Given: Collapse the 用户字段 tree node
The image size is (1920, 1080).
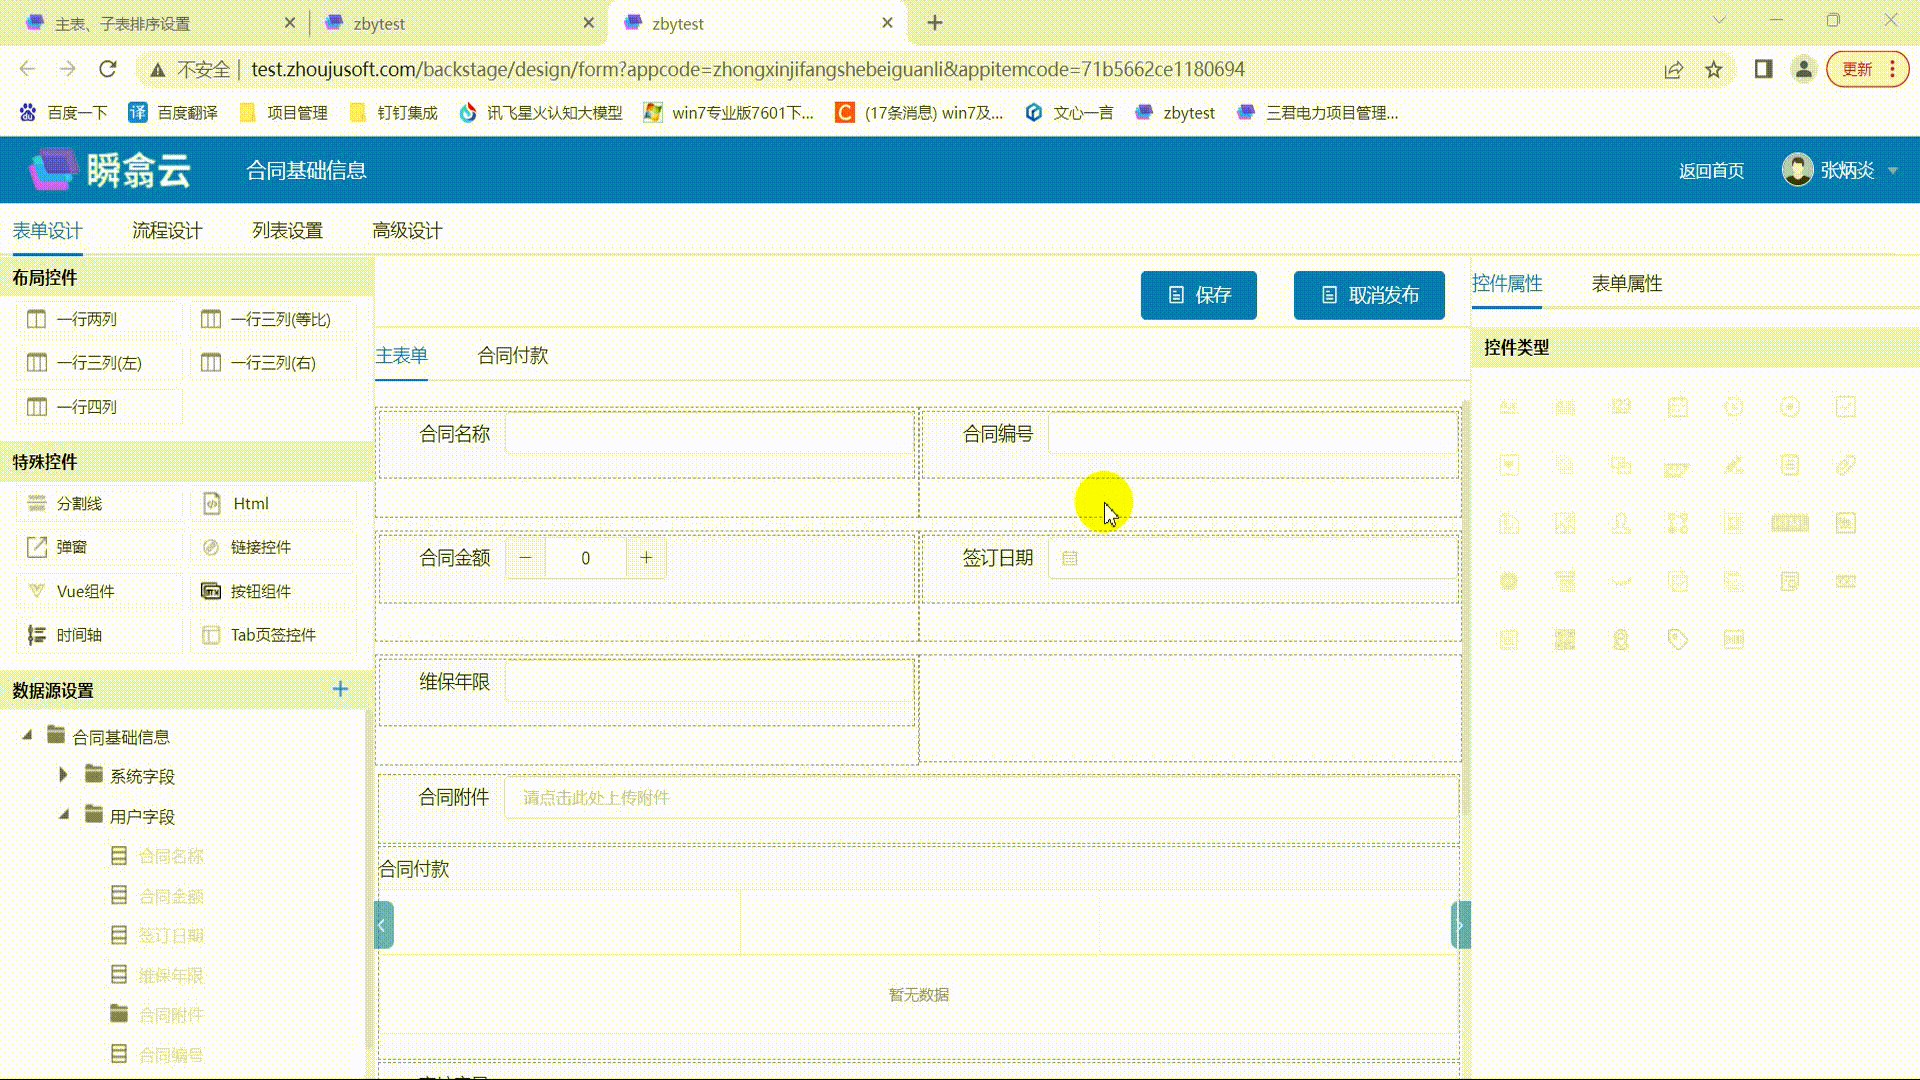Looking at the screenshot, I should point(63,815).
